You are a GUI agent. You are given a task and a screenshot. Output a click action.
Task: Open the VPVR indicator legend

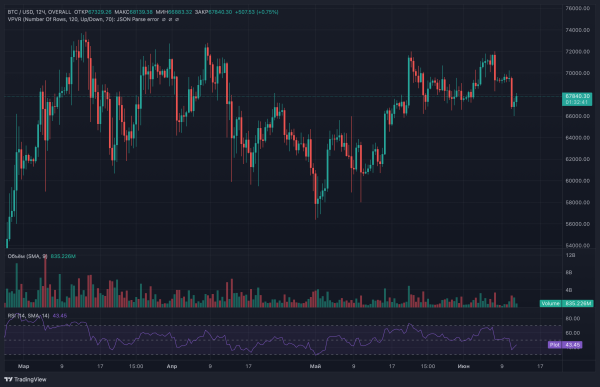click(83, 19)
